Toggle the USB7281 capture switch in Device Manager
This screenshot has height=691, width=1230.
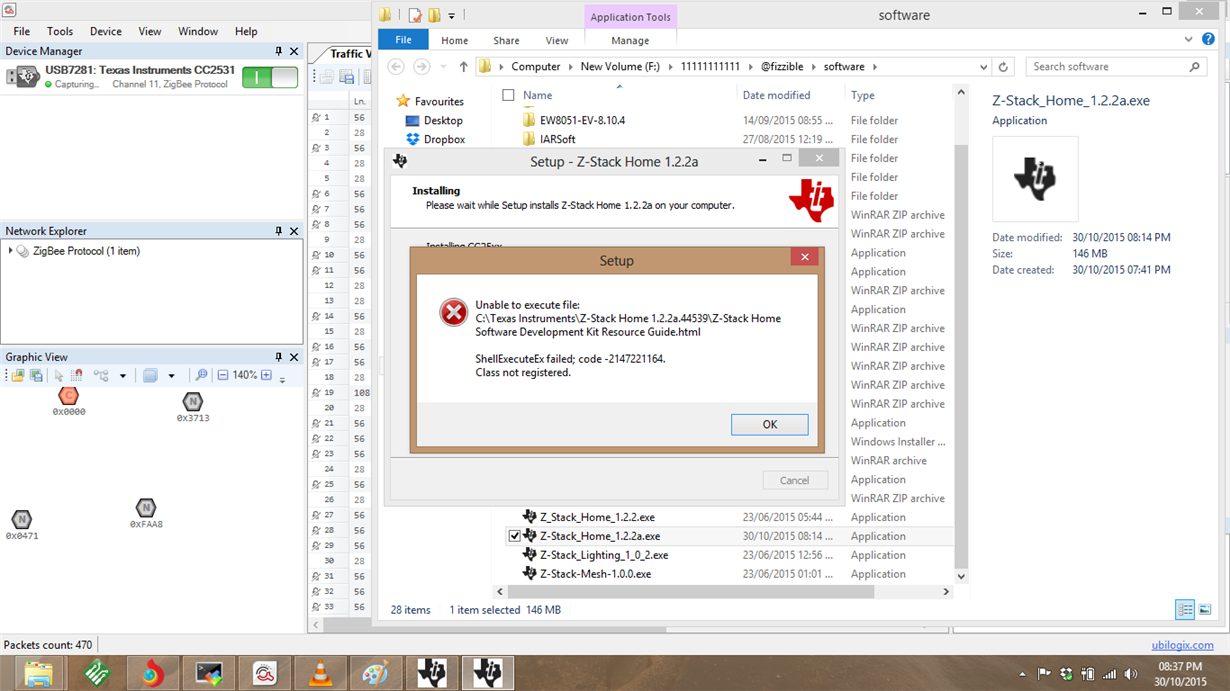[x=270, y=77]
